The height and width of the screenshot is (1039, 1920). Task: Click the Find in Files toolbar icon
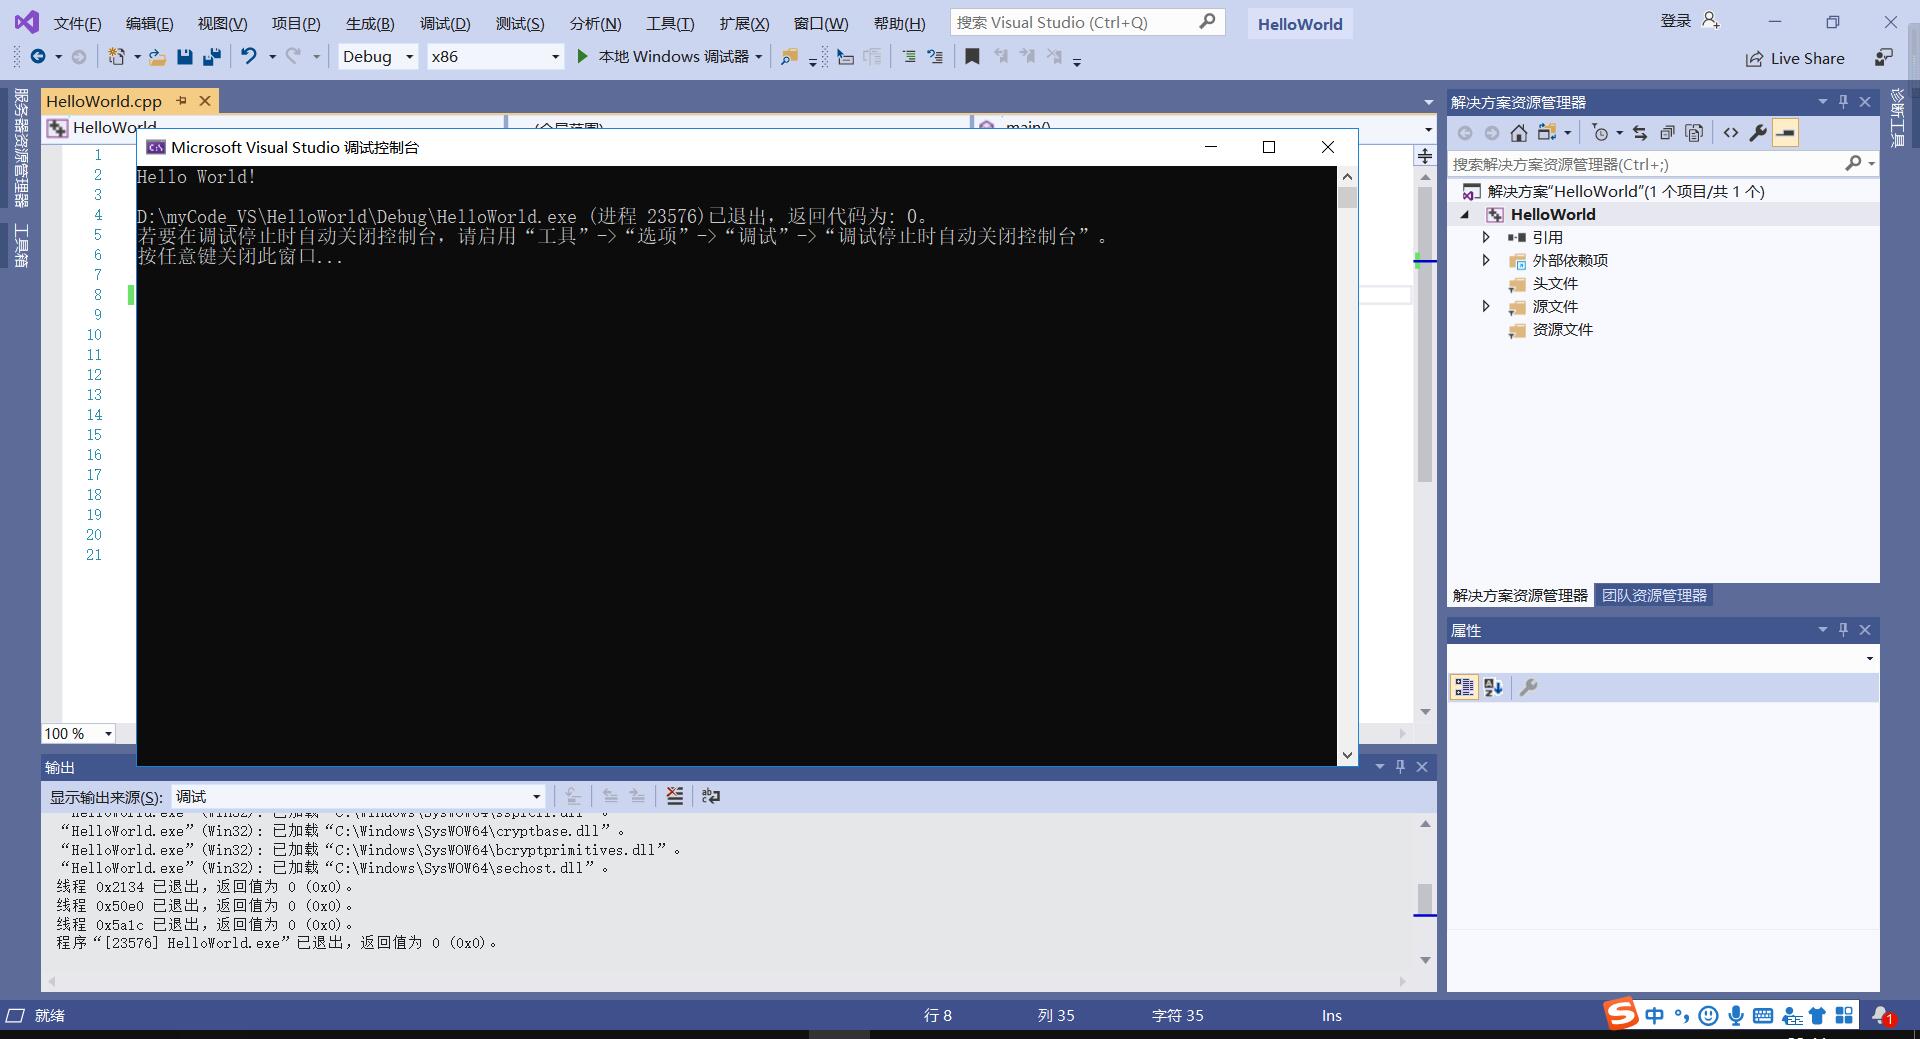(x=789, y=57)
